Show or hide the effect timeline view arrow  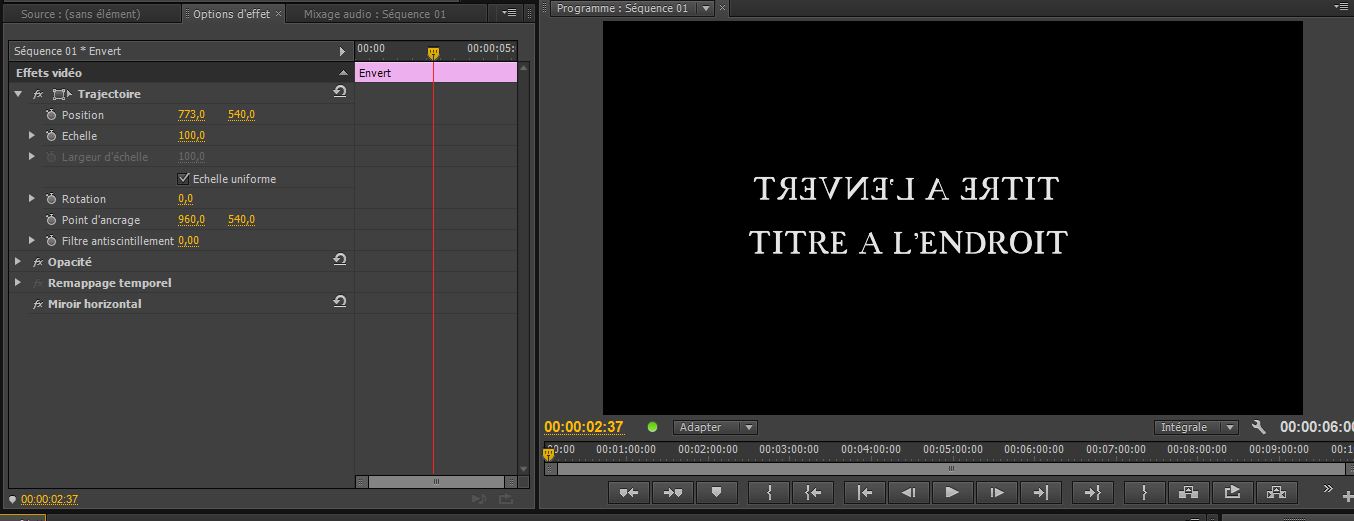[343, 51]
